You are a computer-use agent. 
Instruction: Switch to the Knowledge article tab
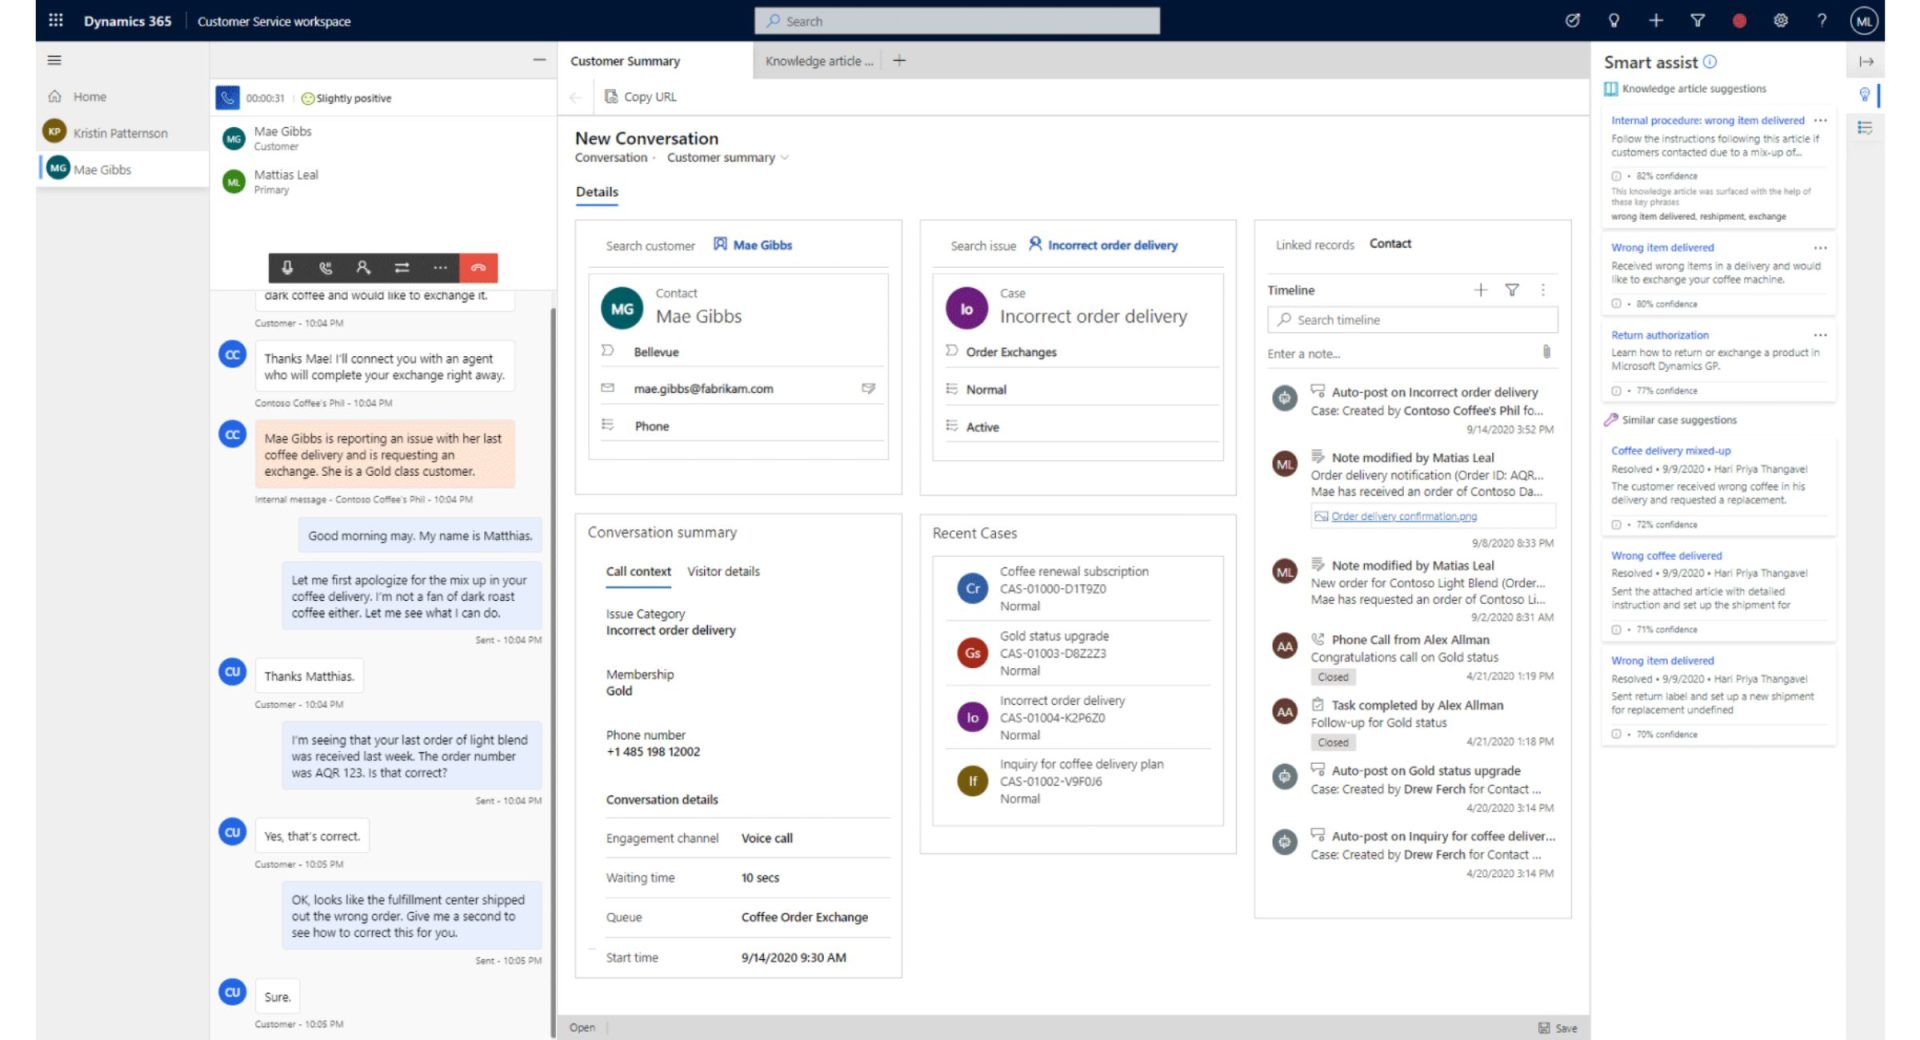[816, 61]
